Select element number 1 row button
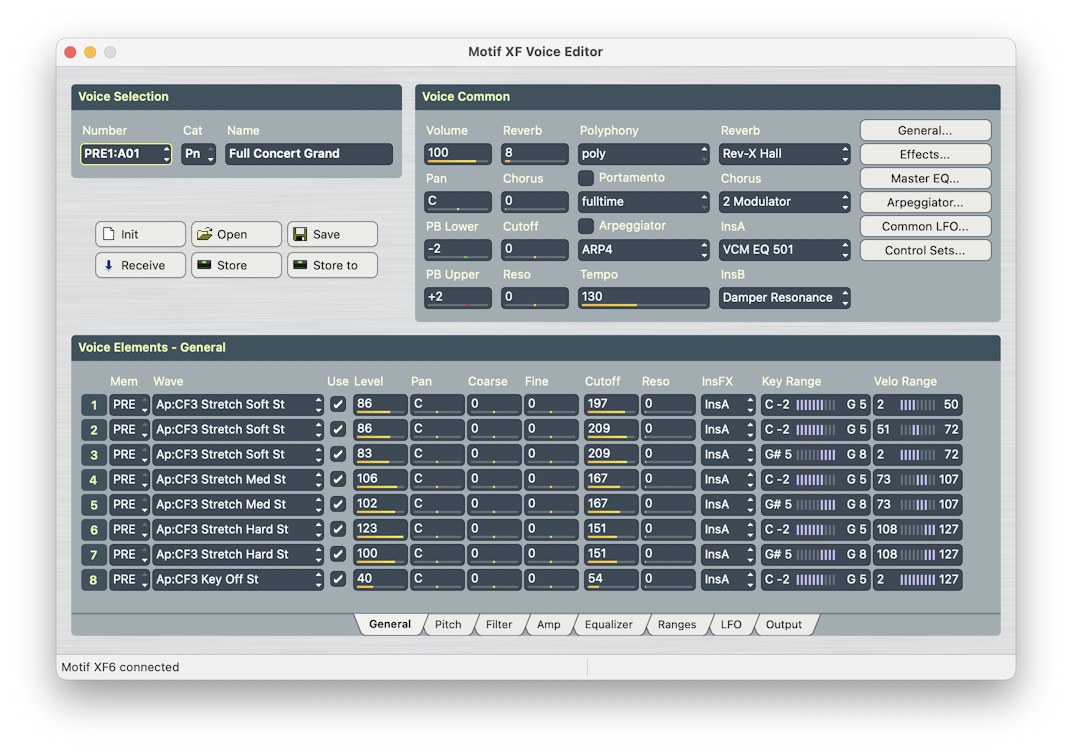The image size is (1072, 754). pos(94,405)
